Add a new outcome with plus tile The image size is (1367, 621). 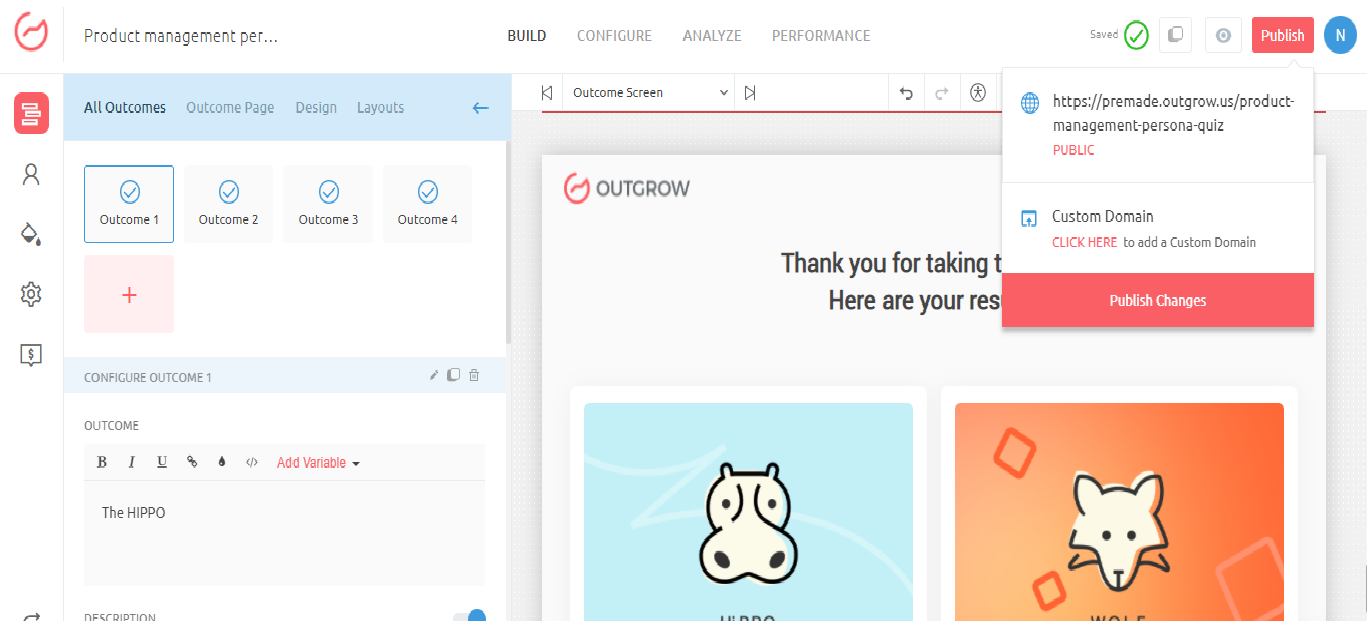click(x=129, y=294)
